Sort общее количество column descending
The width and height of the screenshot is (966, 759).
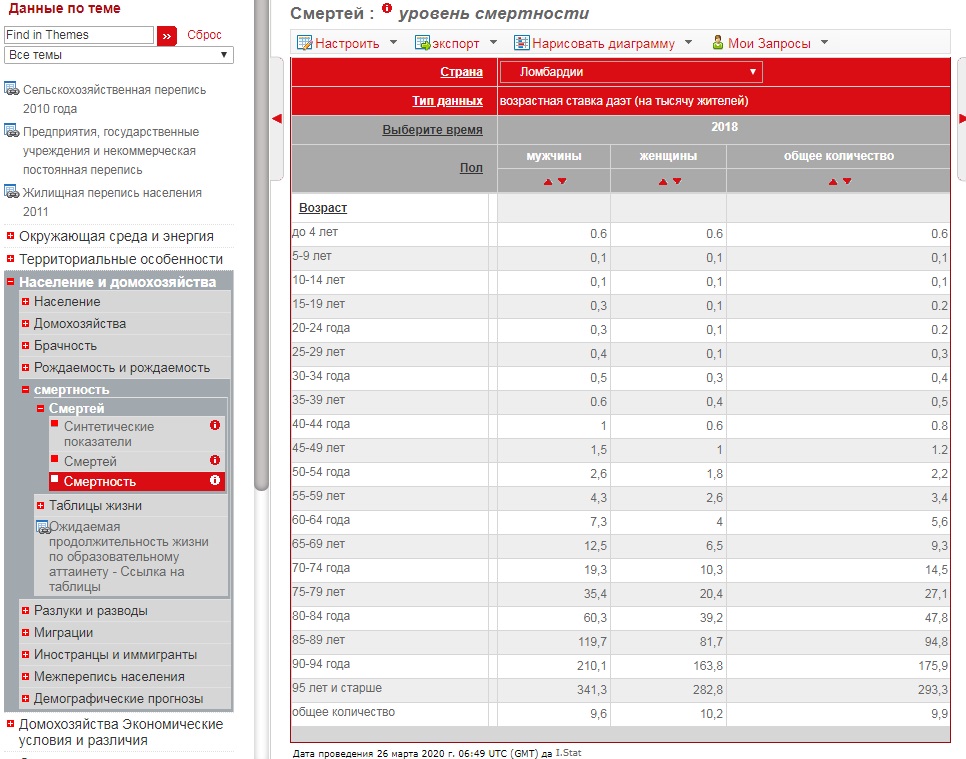(847, 181)
